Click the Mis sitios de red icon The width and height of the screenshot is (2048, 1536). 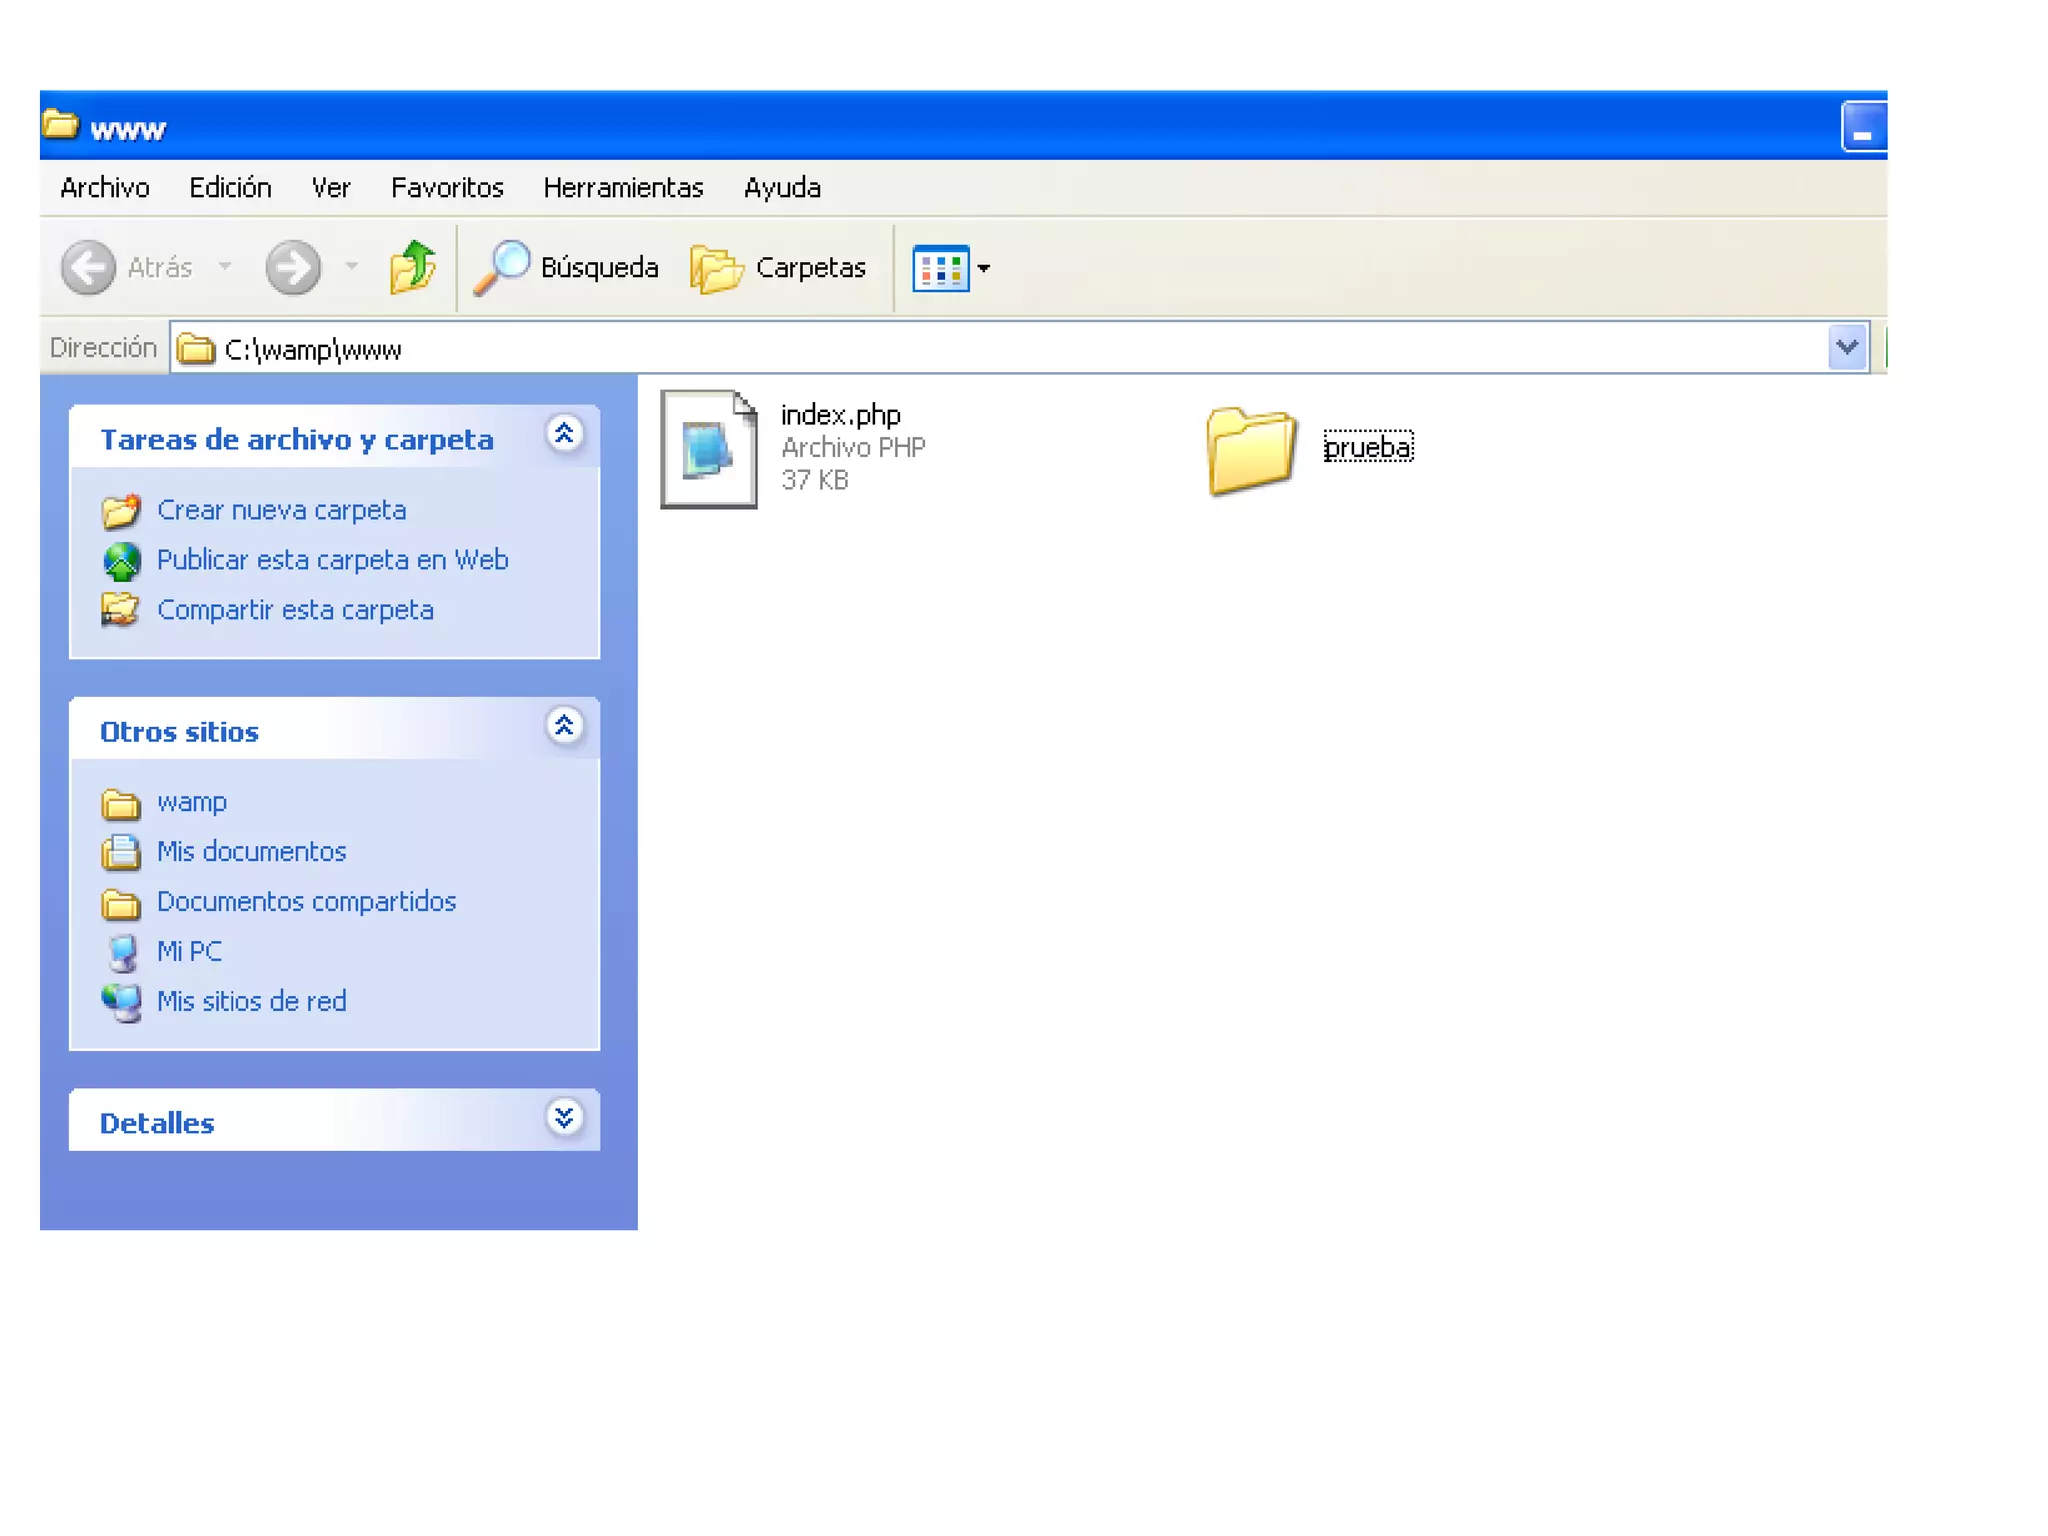click(122, 1002)
